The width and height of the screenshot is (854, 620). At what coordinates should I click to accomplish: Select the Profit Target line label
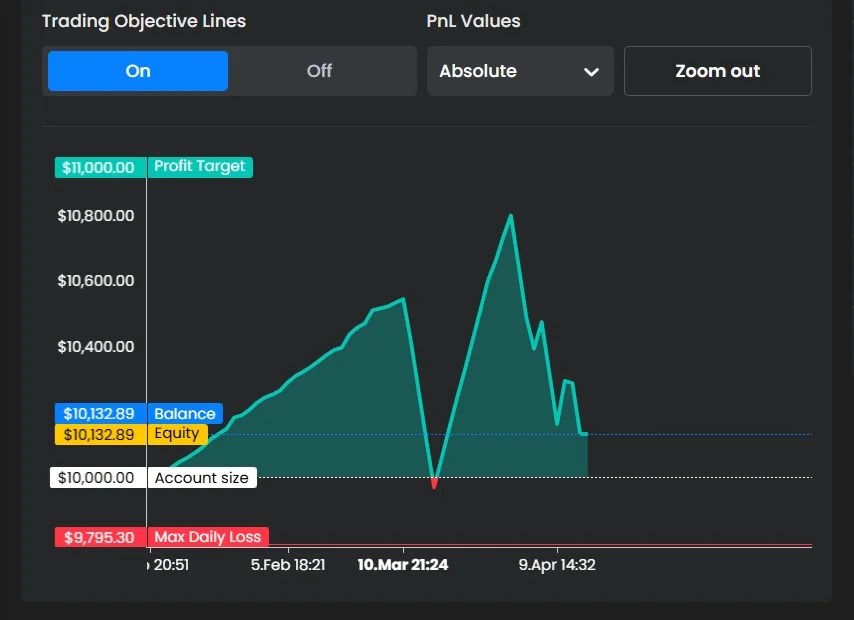(x=199, y=167)
